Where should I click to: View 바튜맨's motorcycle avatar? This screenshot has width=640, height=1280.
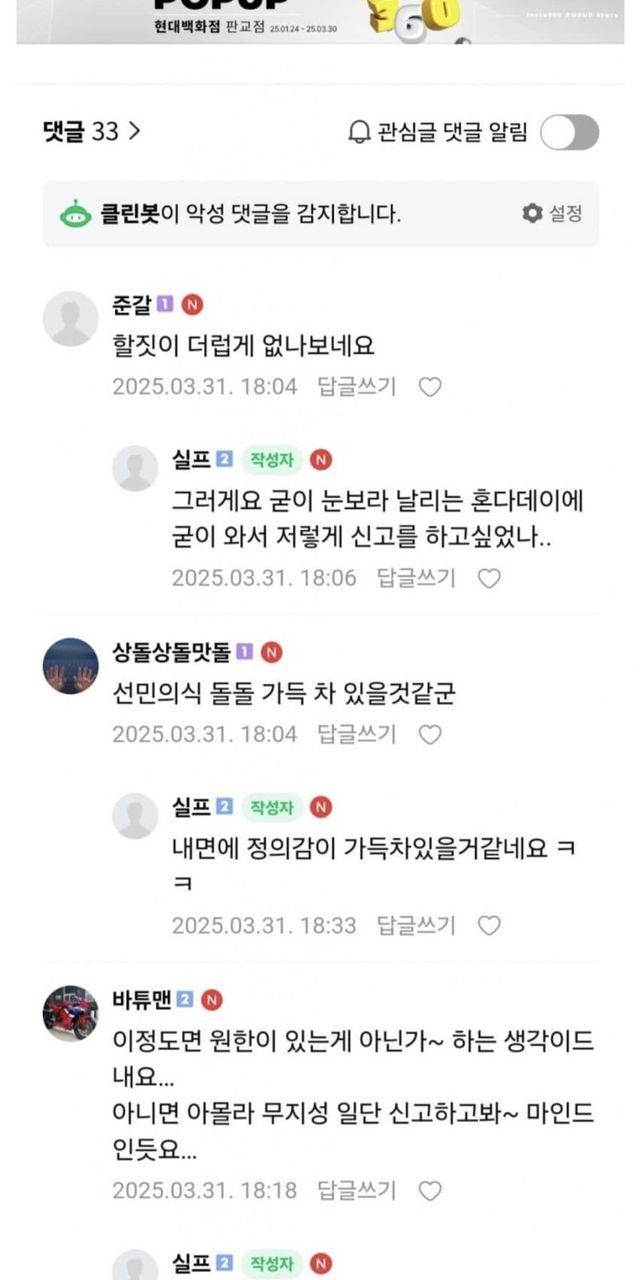[x=71, y=1012]
